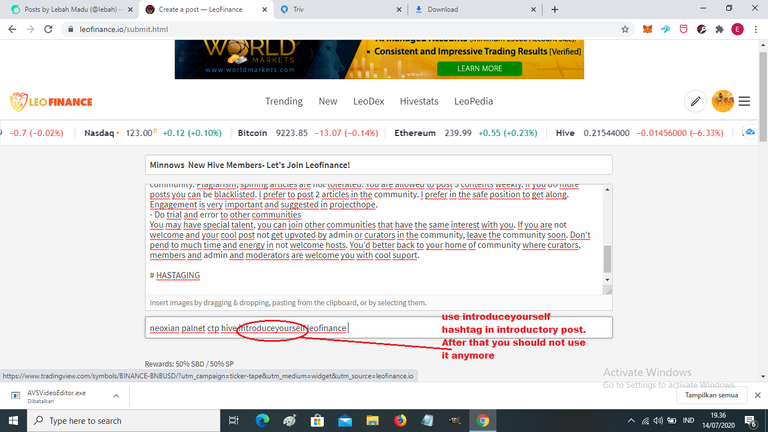The height and width of the screenshot is (432, 768).
Task: Click the LEARN MORE ad button
Action: pos(479,69)
